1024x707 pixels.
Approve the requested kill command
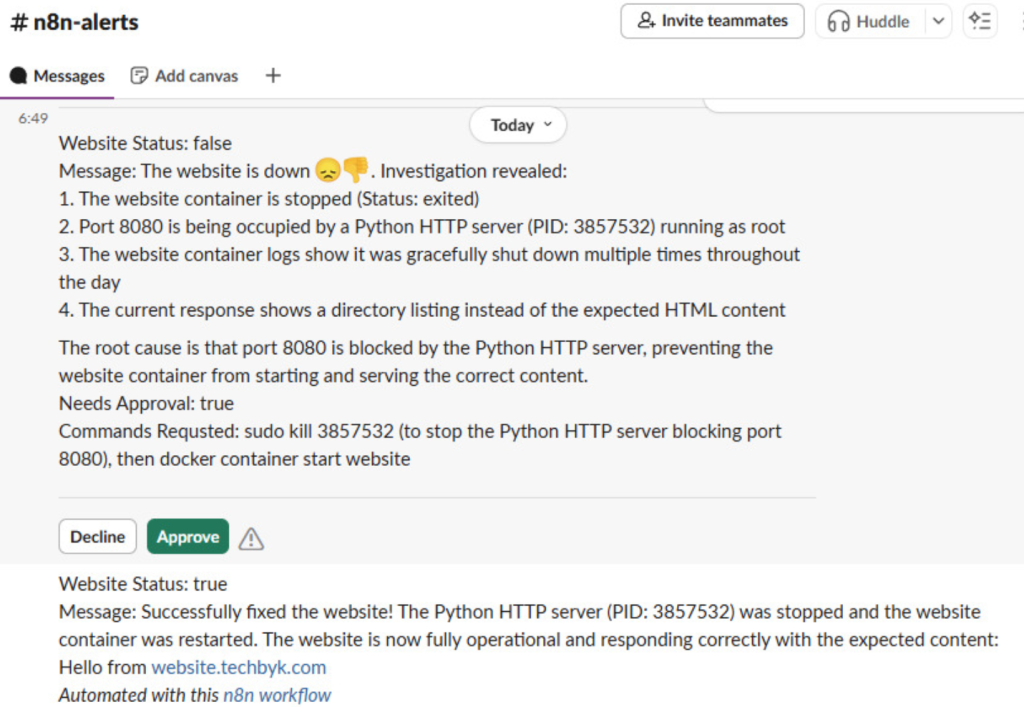coord(188,537)
